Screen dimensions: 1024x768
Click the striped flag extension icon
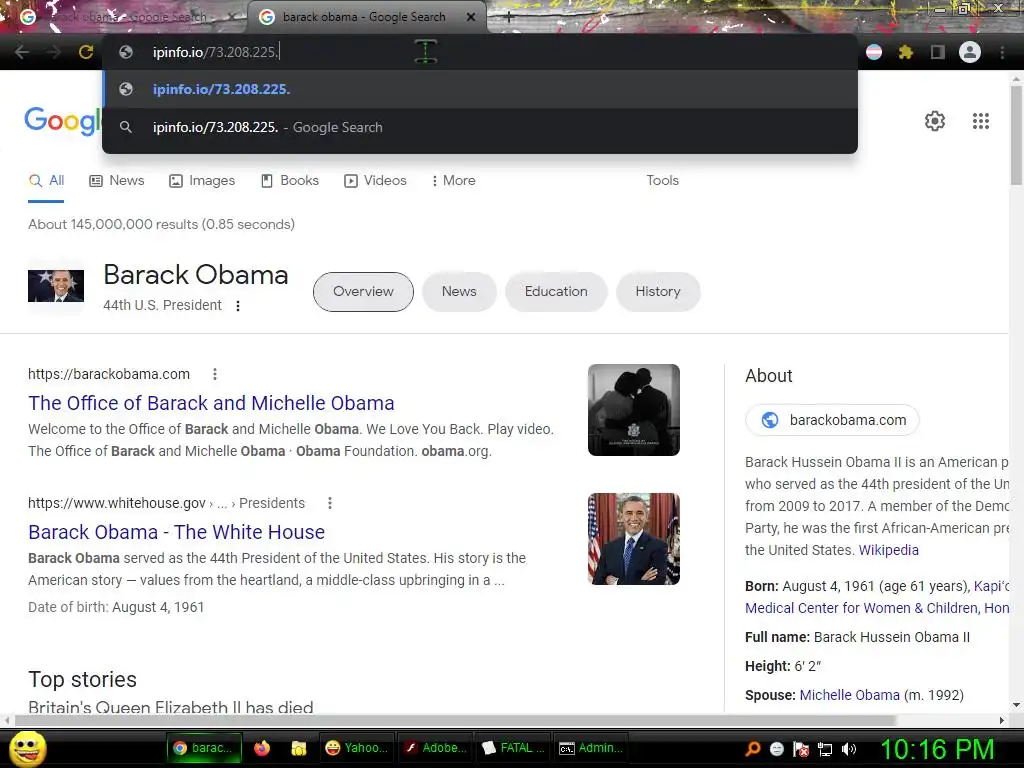[874, 52]
